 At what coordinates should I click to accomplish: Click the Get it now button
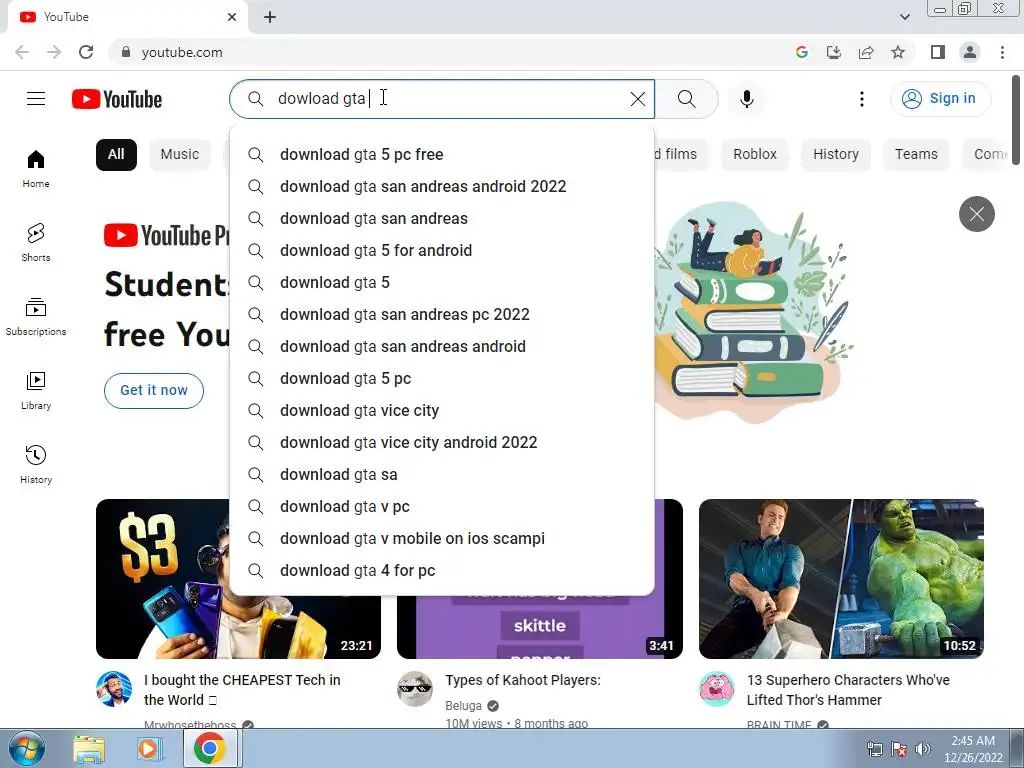click(x=153, y=391)
